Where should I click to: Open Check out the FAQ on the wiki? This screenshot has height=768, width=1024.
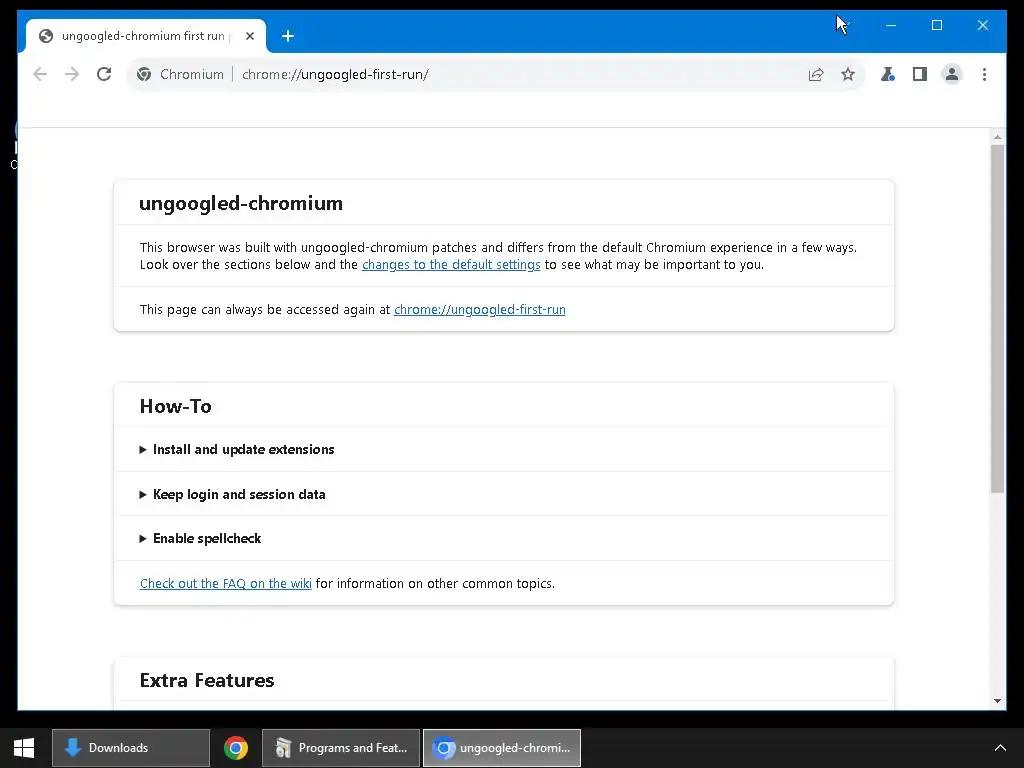(x=225, y=584)
